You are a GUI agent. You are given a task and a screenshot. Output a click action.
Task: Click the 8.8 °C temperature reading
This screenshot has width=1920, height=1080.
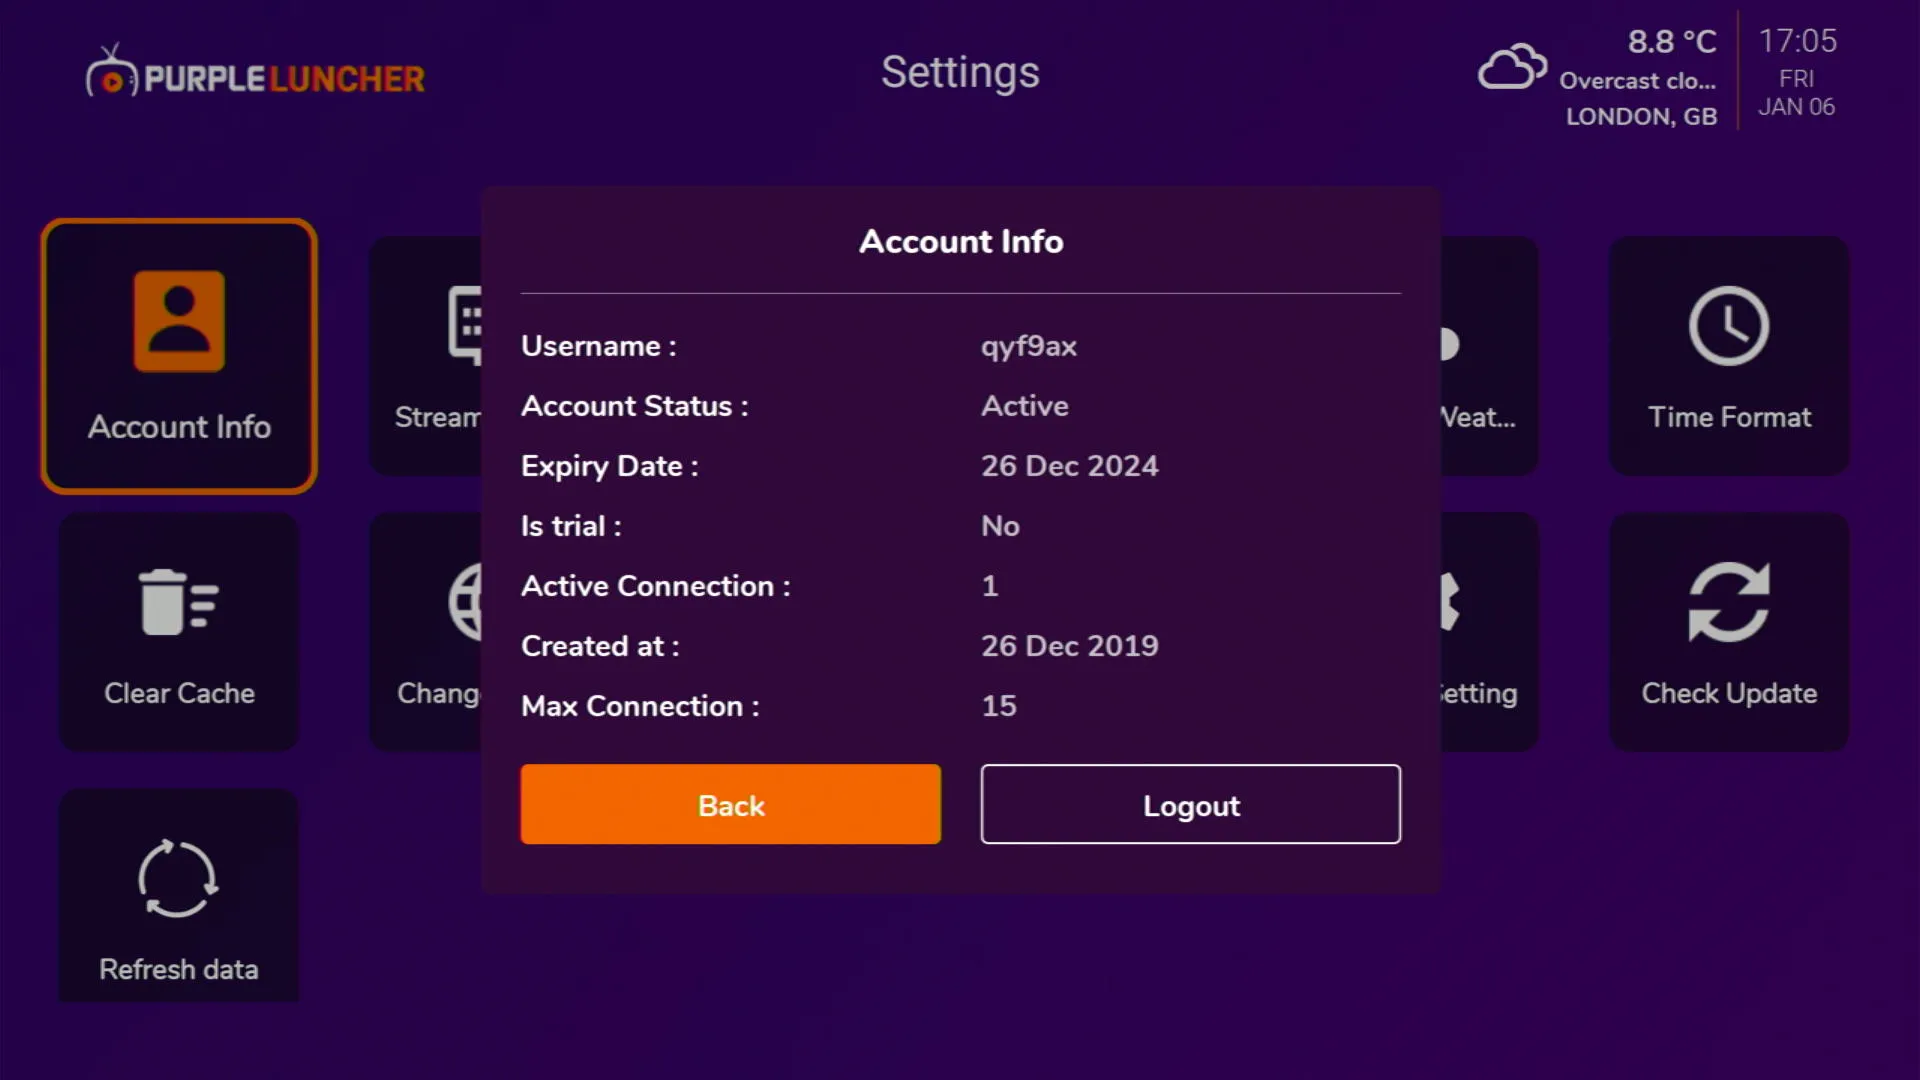pos(1672,42)
